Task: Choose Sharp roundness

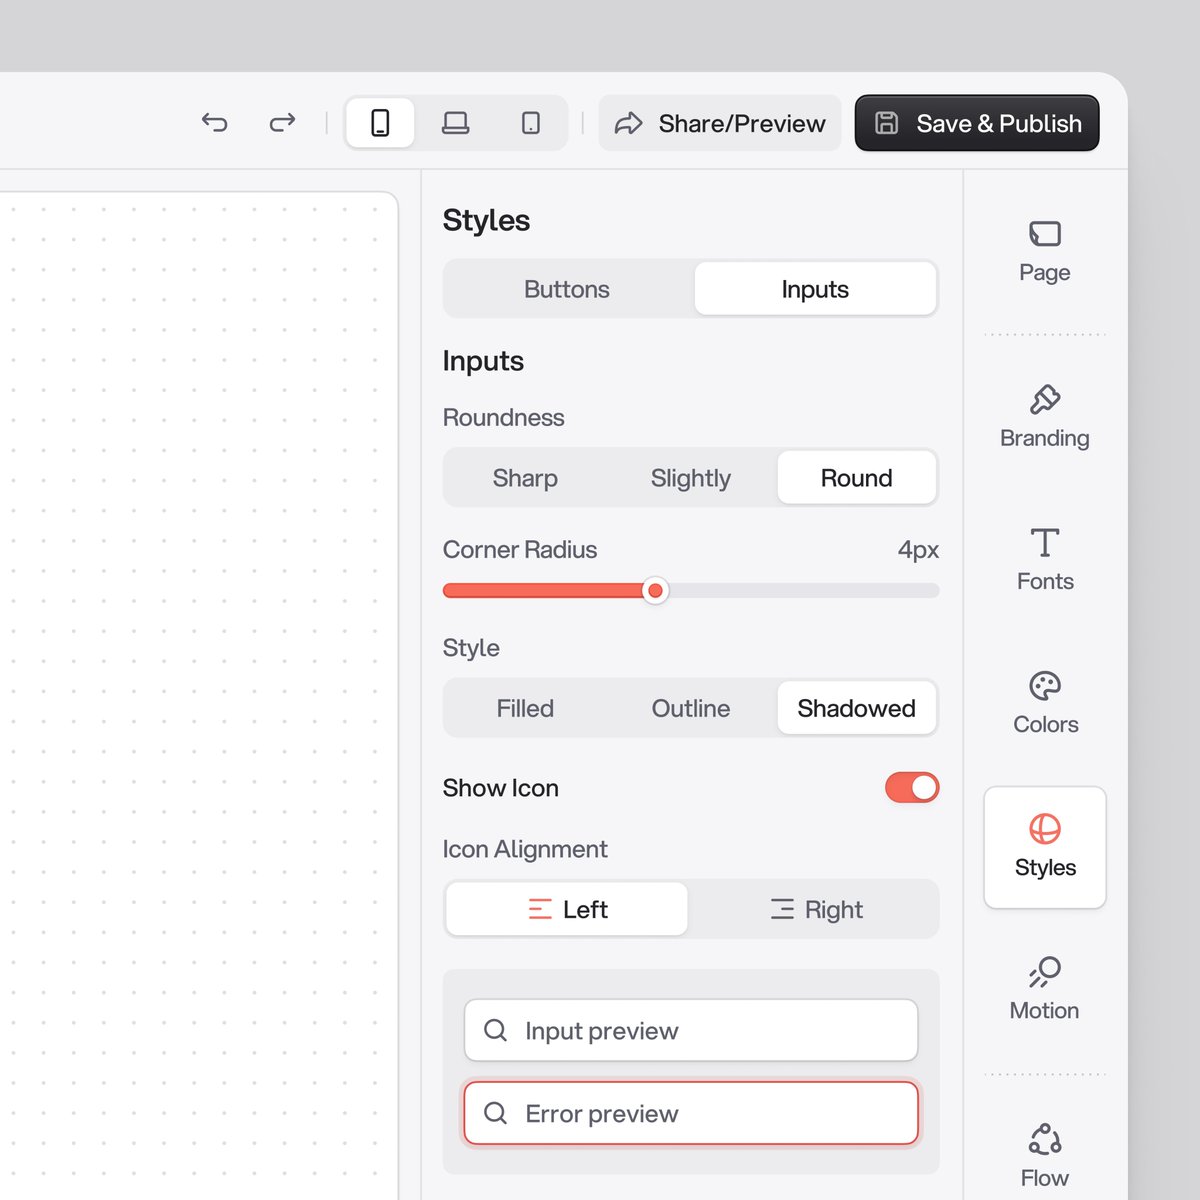Action: (x=525, y=478)
